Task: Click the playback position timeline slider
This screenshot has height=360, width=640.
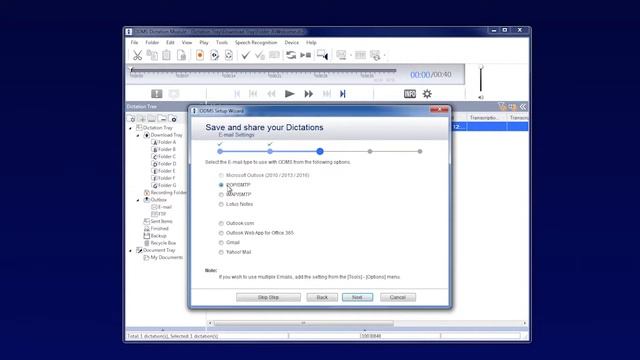Action: (263, 71)
